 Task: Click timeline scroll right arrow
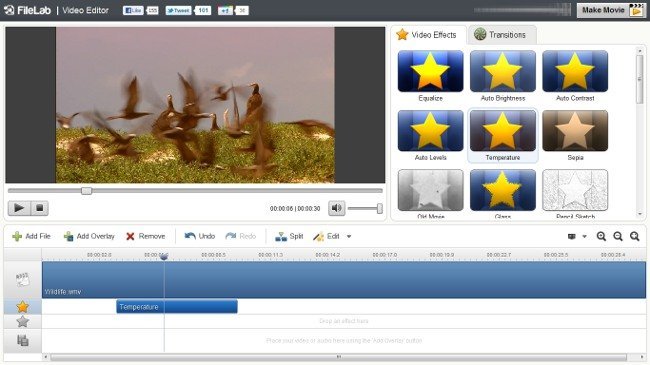[642, 357]
